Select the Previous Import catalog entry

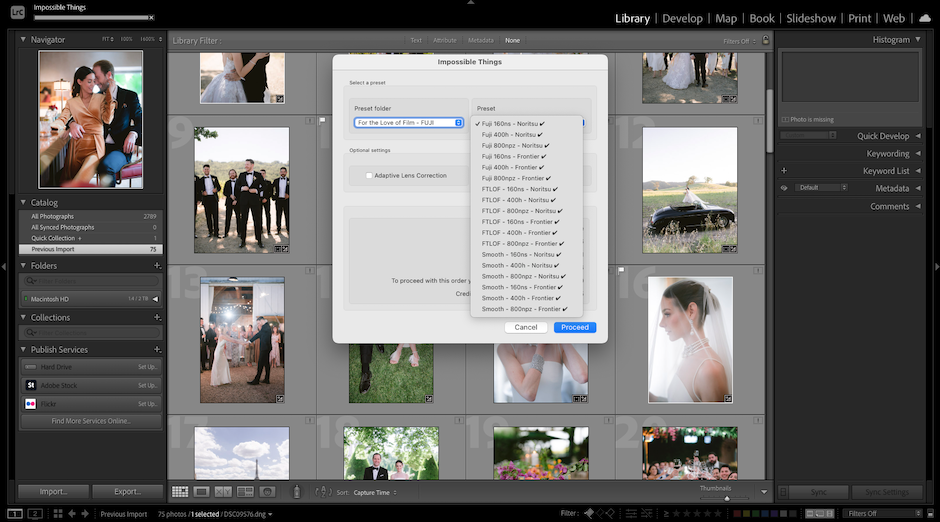(x=53, y=249)
